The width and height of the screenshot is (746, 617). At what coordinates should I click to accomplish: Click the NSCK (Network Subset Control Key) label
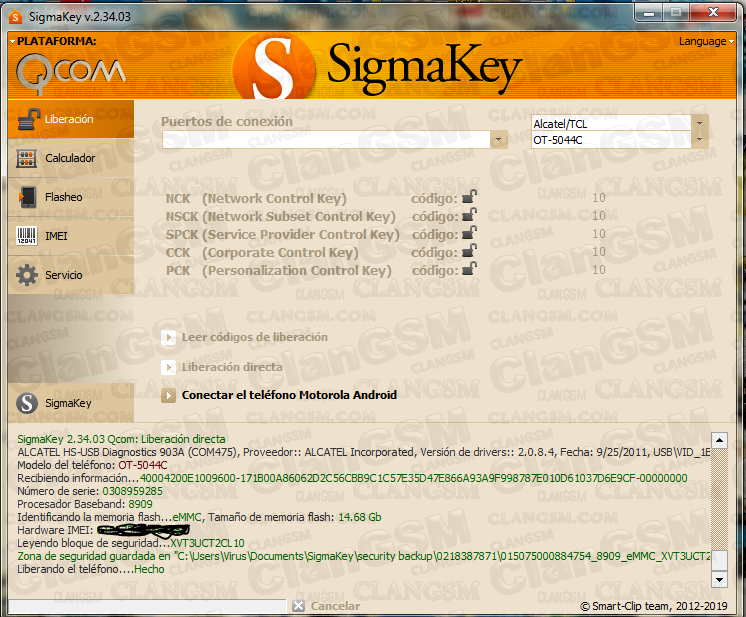pyautogui.click(x=281, y=216)
